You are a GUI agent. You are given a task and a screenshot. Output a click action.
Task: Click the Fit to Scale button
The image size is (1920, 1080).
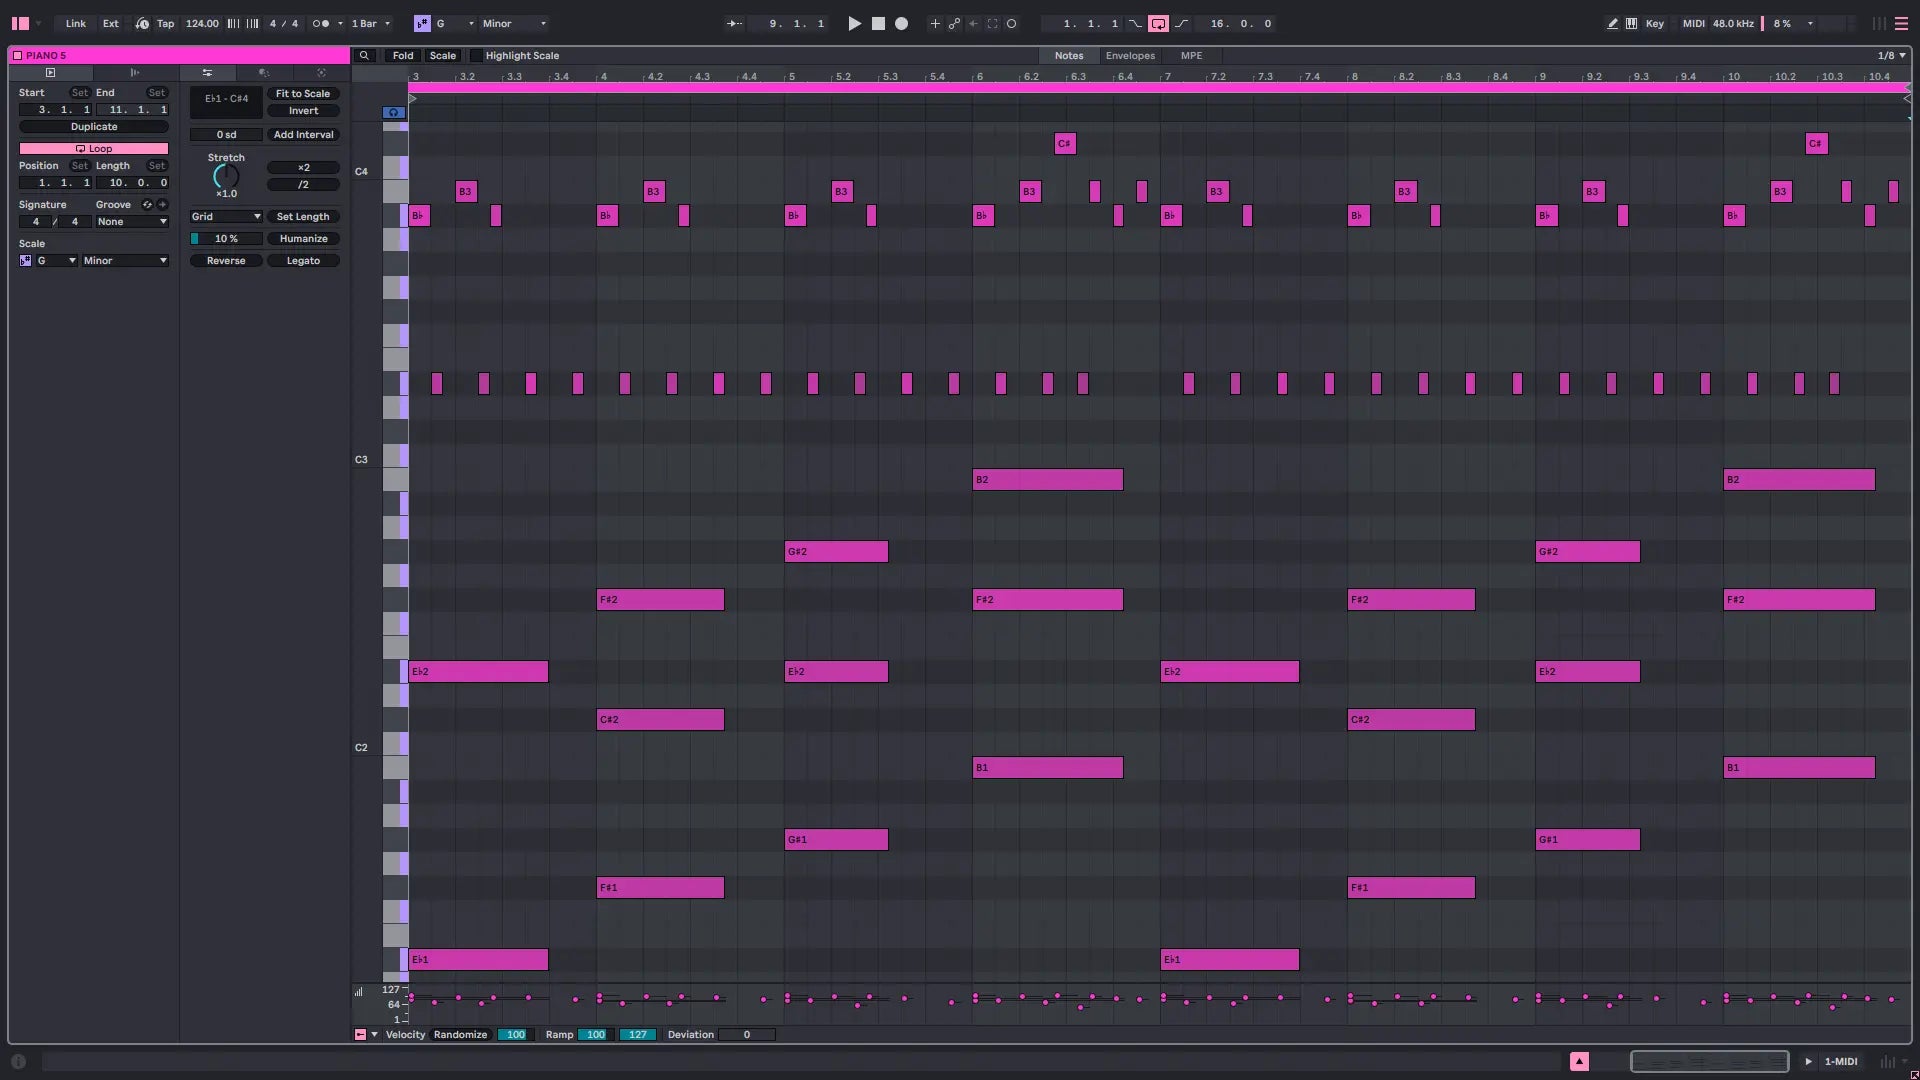(303, 93)
